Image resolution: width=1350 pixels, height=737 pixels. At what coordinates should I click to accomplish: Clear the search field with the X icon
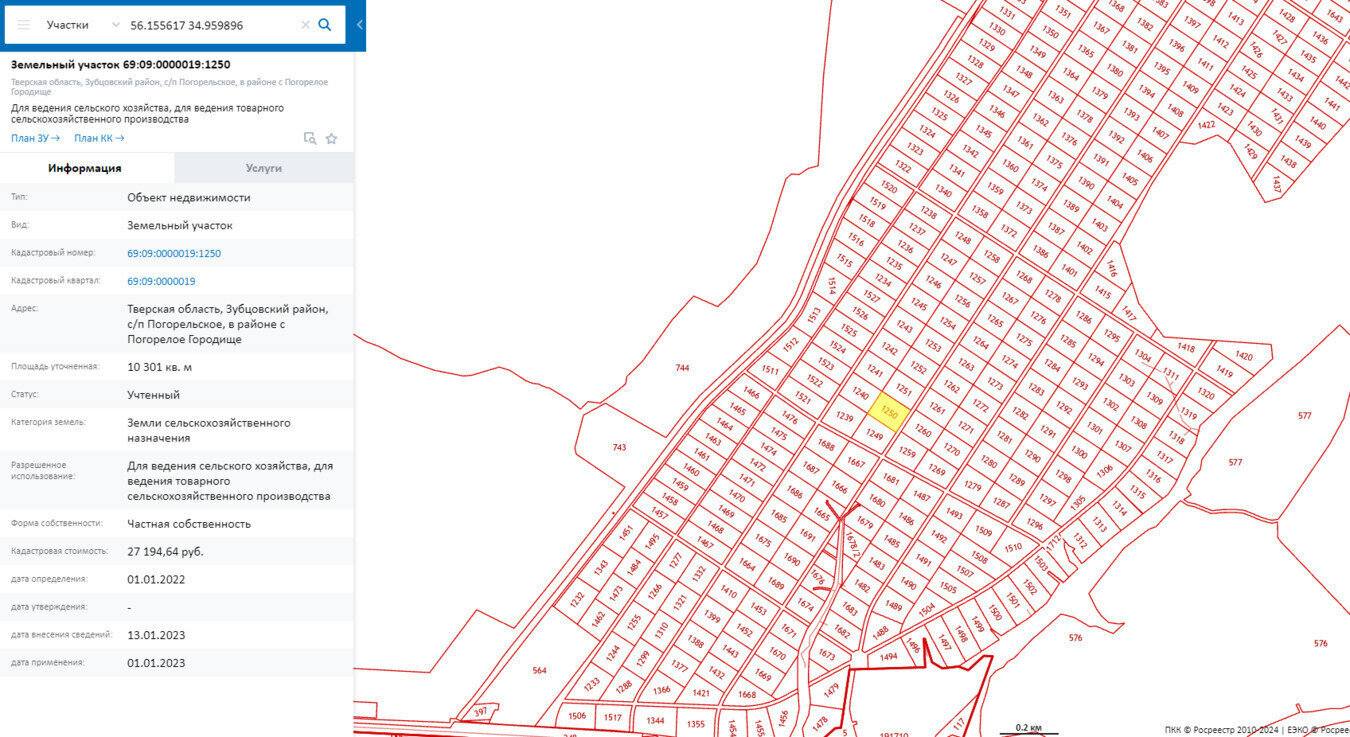[305, 25]
